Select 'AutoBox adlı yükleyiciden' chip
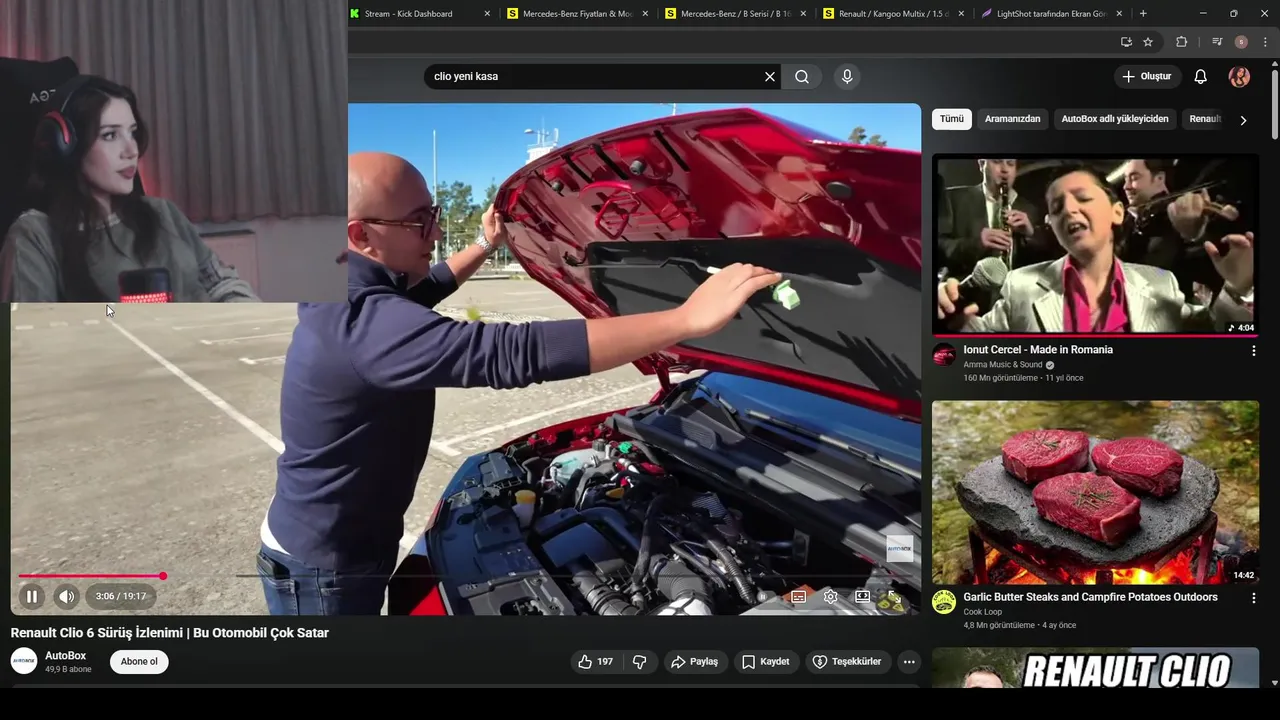The image size is (1280, 720). 1115,119
